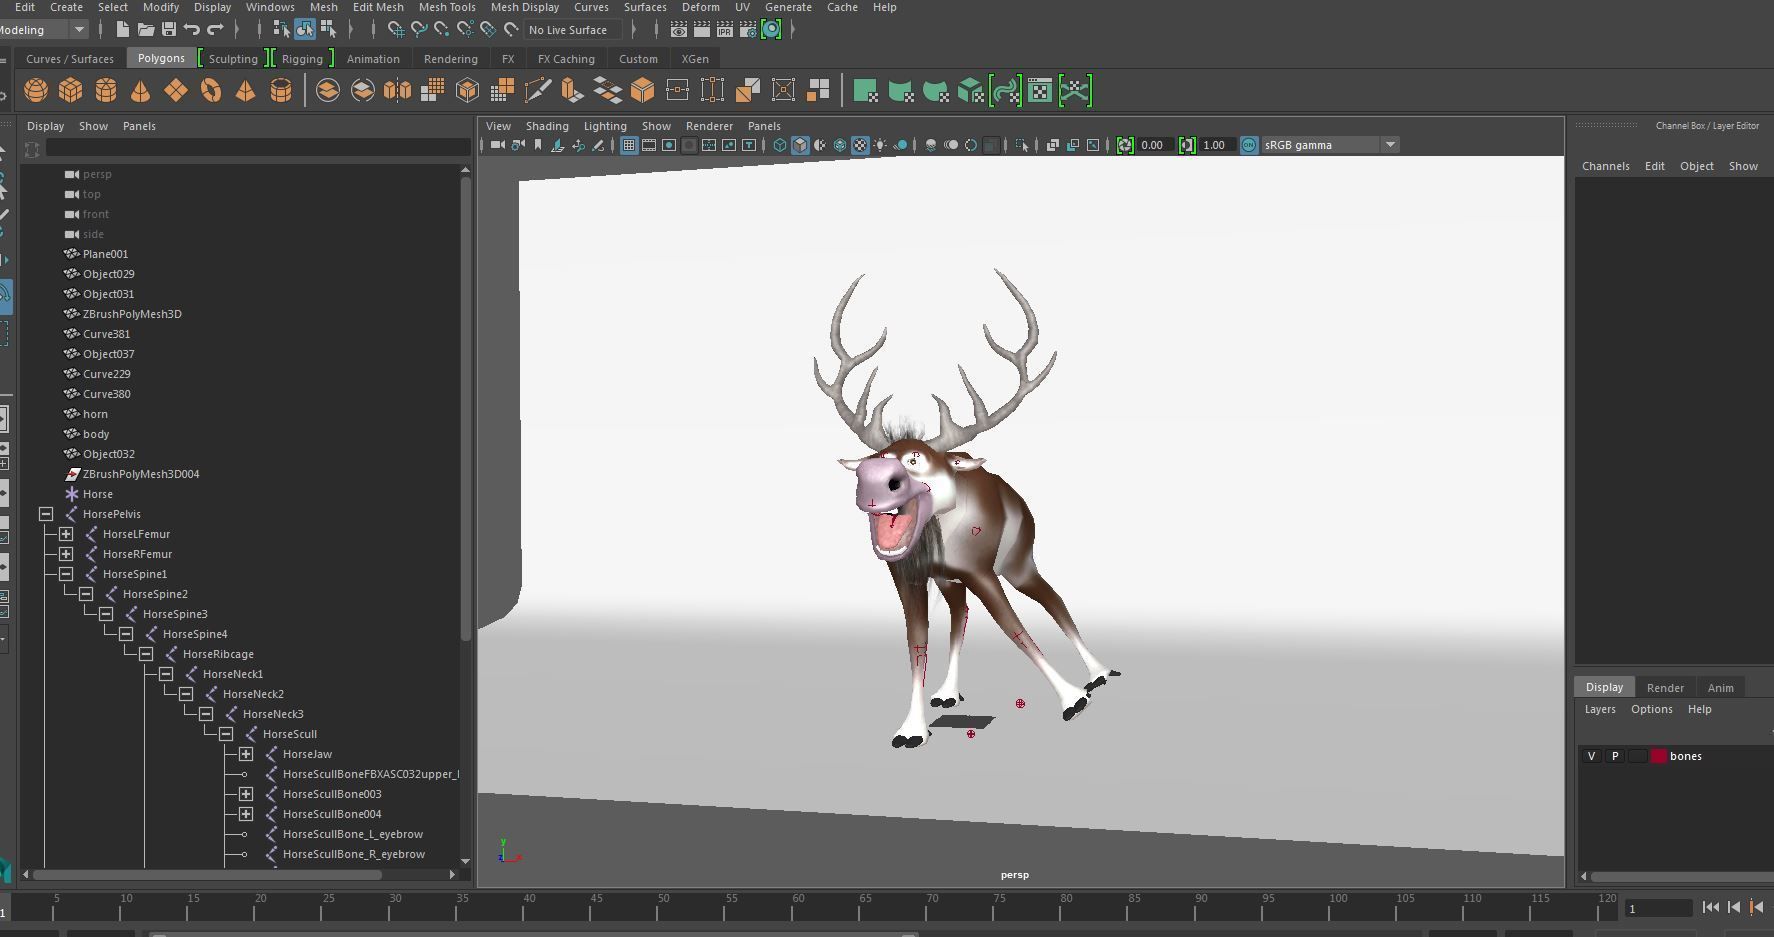Collapse the HorseRibcage node
This screenshot has height=937, width=1774.
[x=146, y=654]
